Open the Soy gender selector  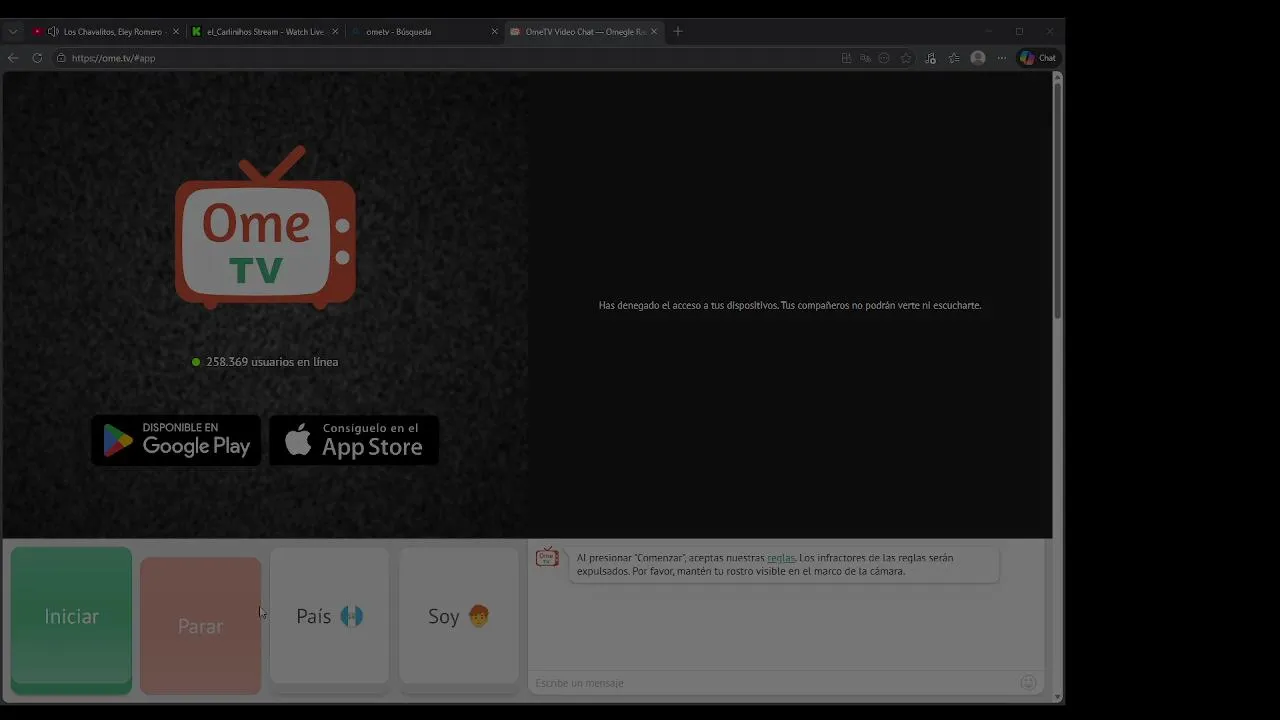point(459,616)
